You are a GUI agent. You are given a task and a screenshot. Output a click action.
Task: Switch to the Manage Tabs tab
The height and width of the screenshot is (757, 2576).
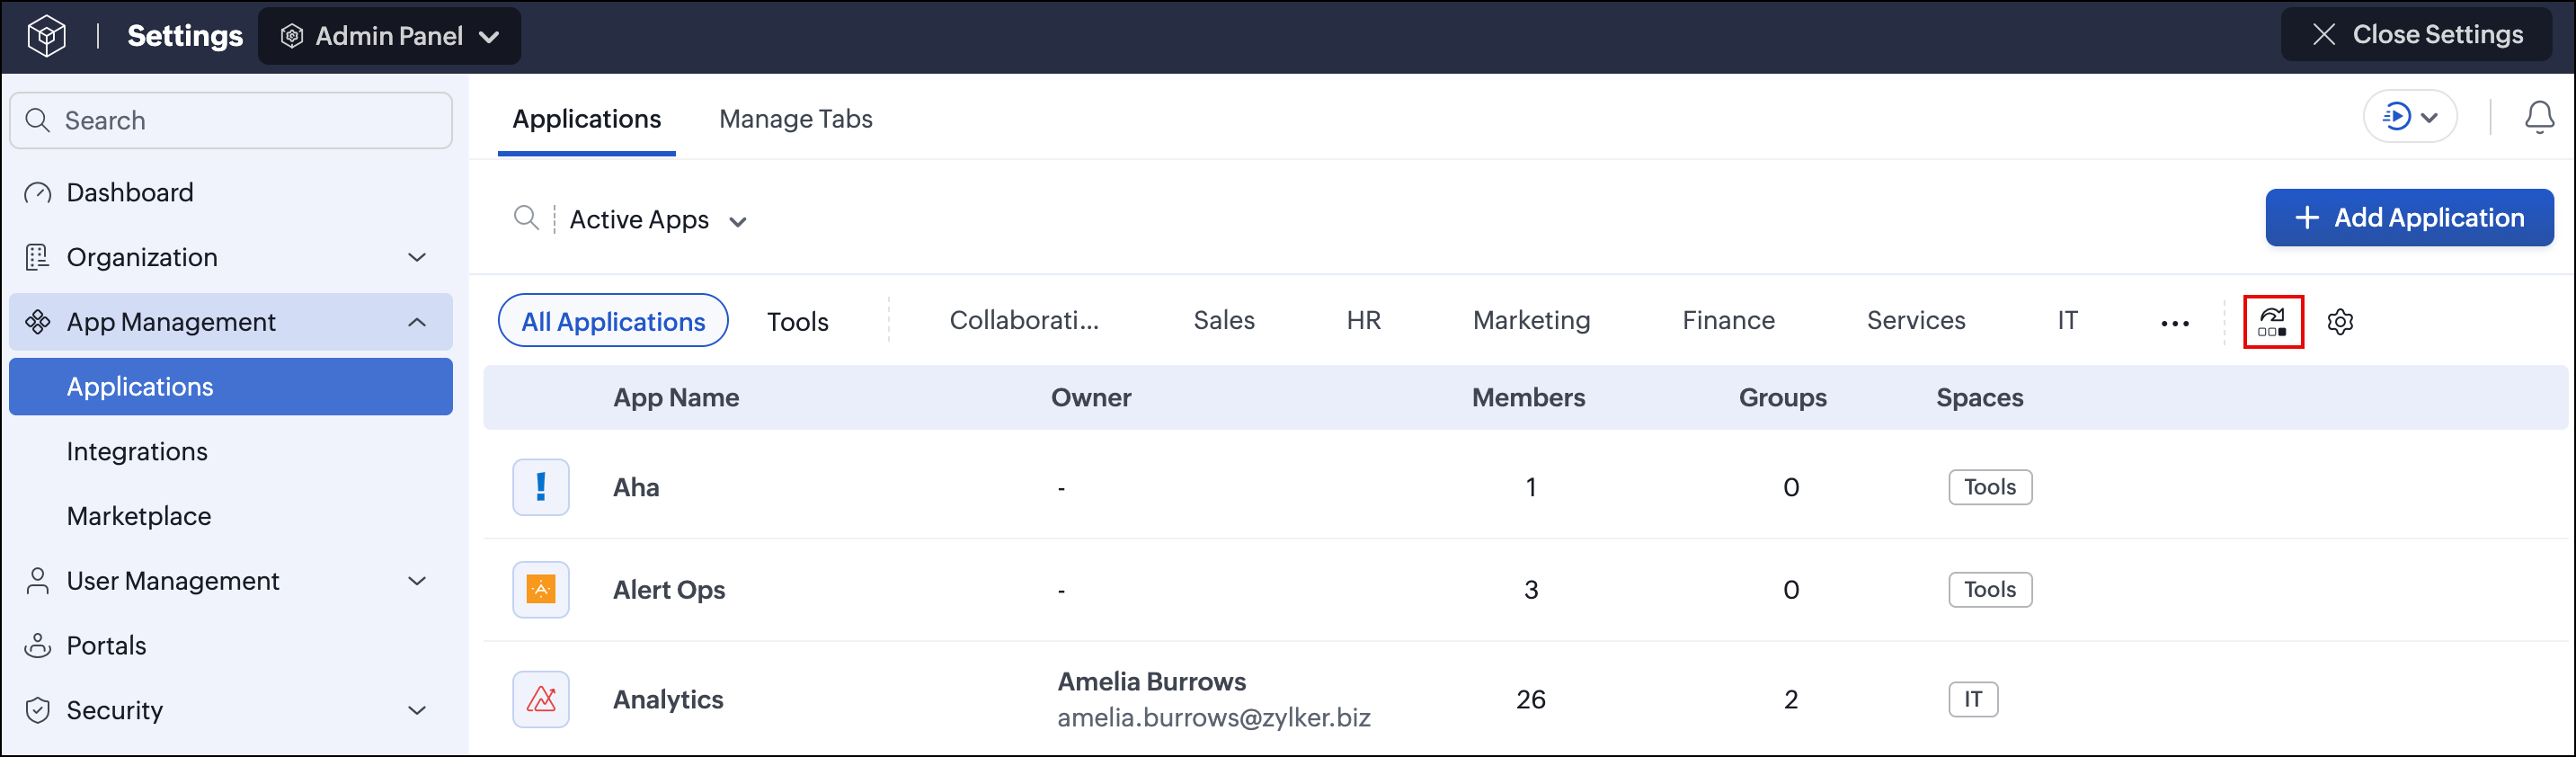[796, 119]
